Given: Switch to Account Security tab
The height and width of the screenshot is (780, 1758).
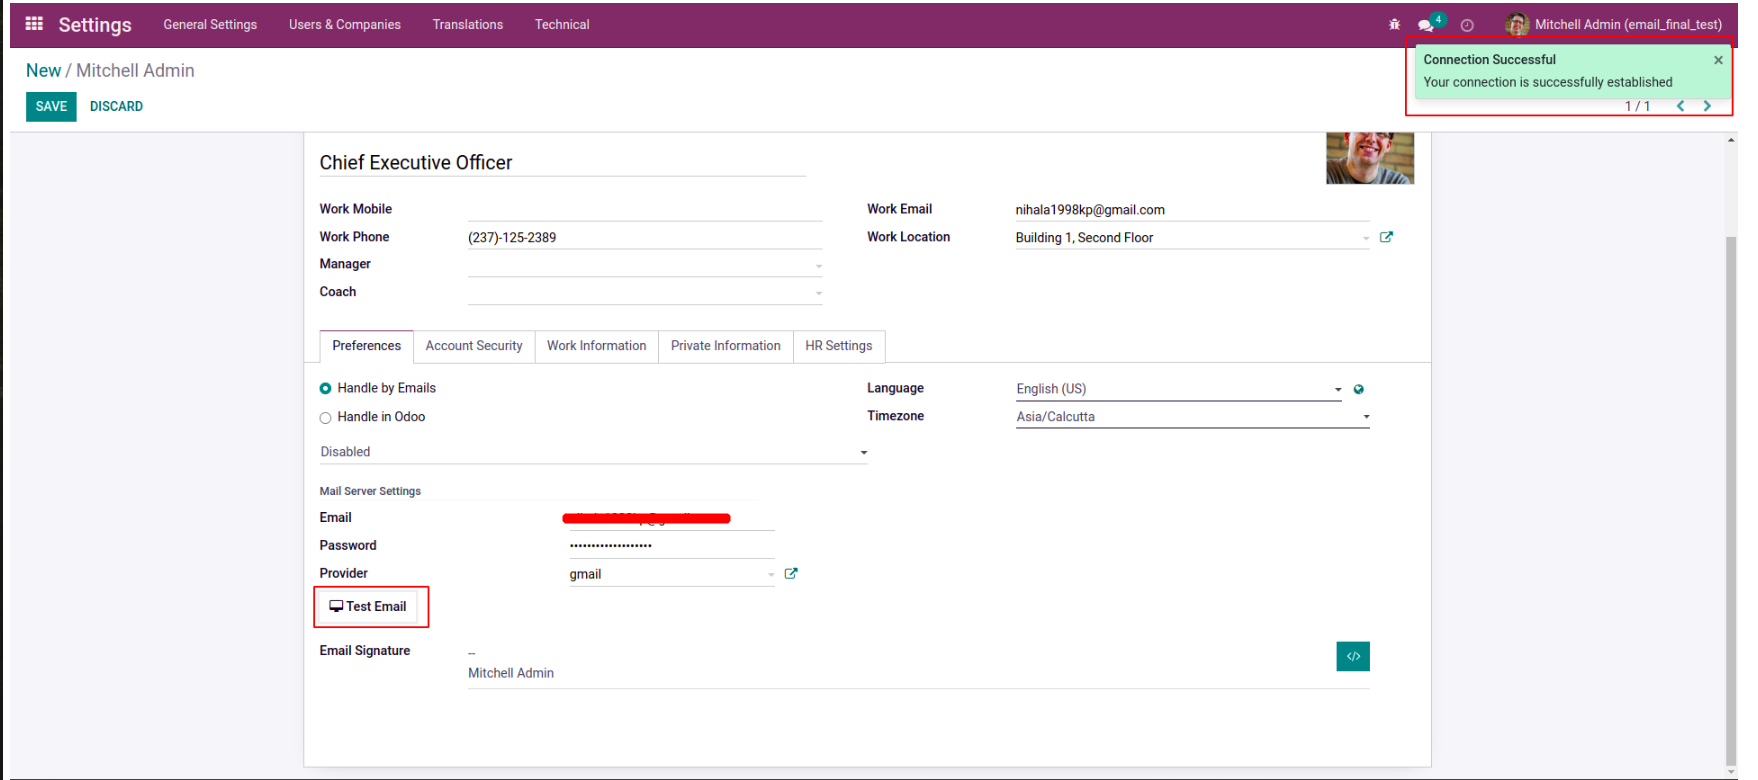Looking at the screenshot, I should pyautogui.click(x=474, y=346).
